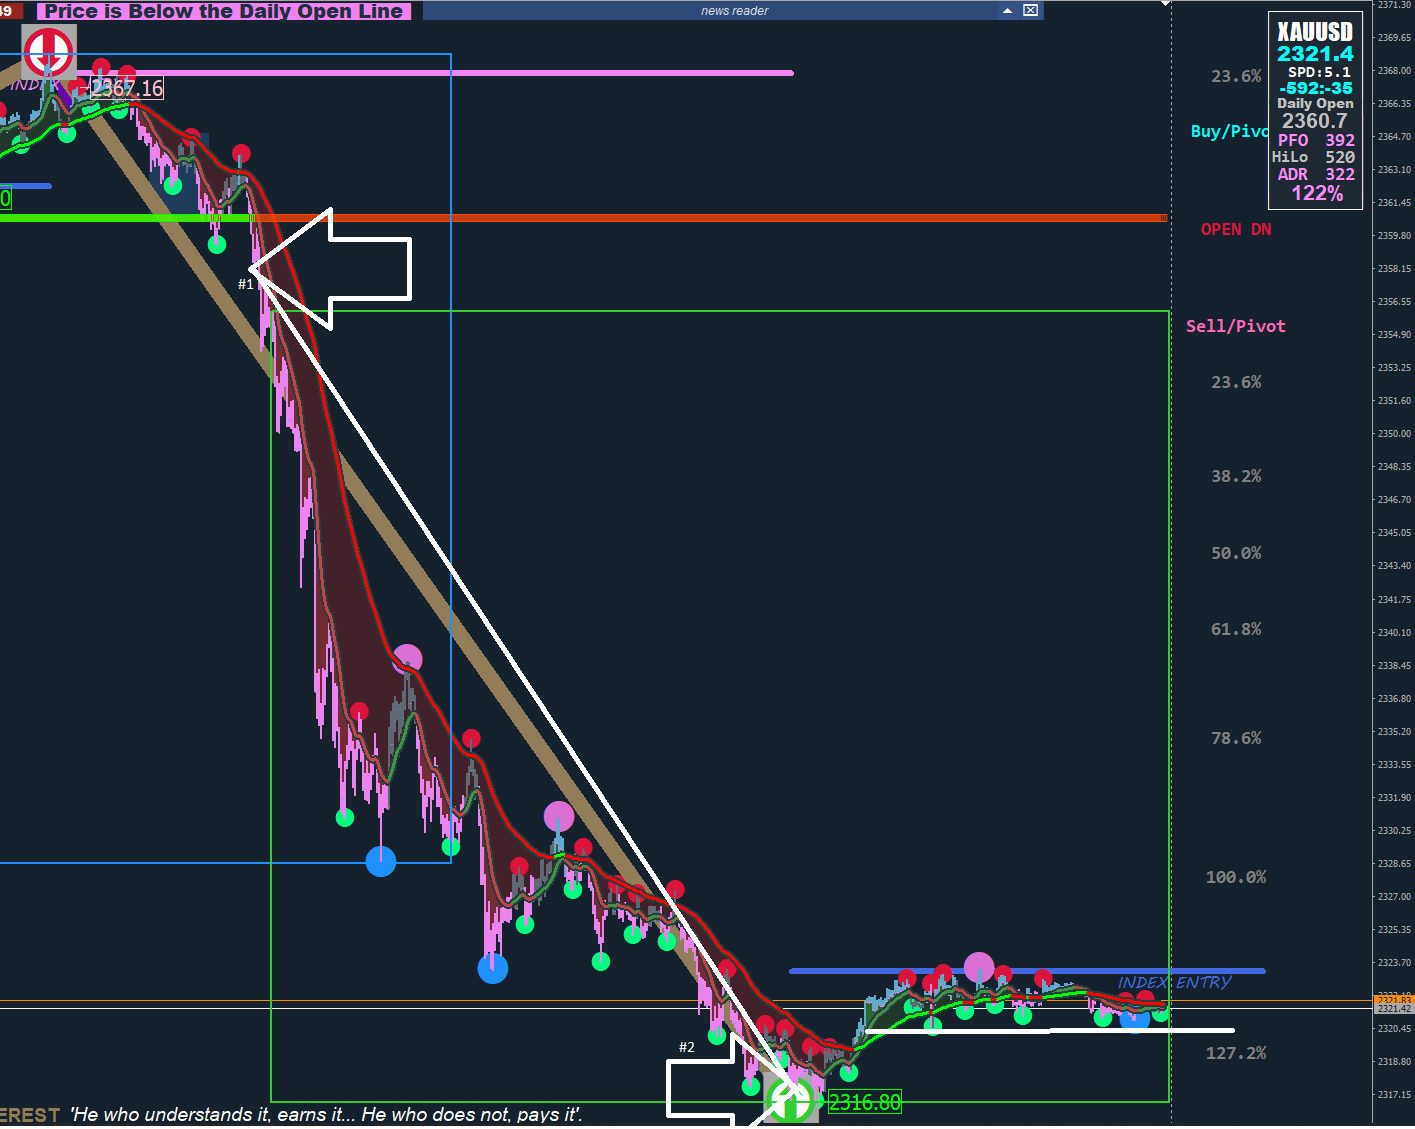Click the news reader title bar
The width and height of the screenshot is (1415, 1129).
coord(734,11)
